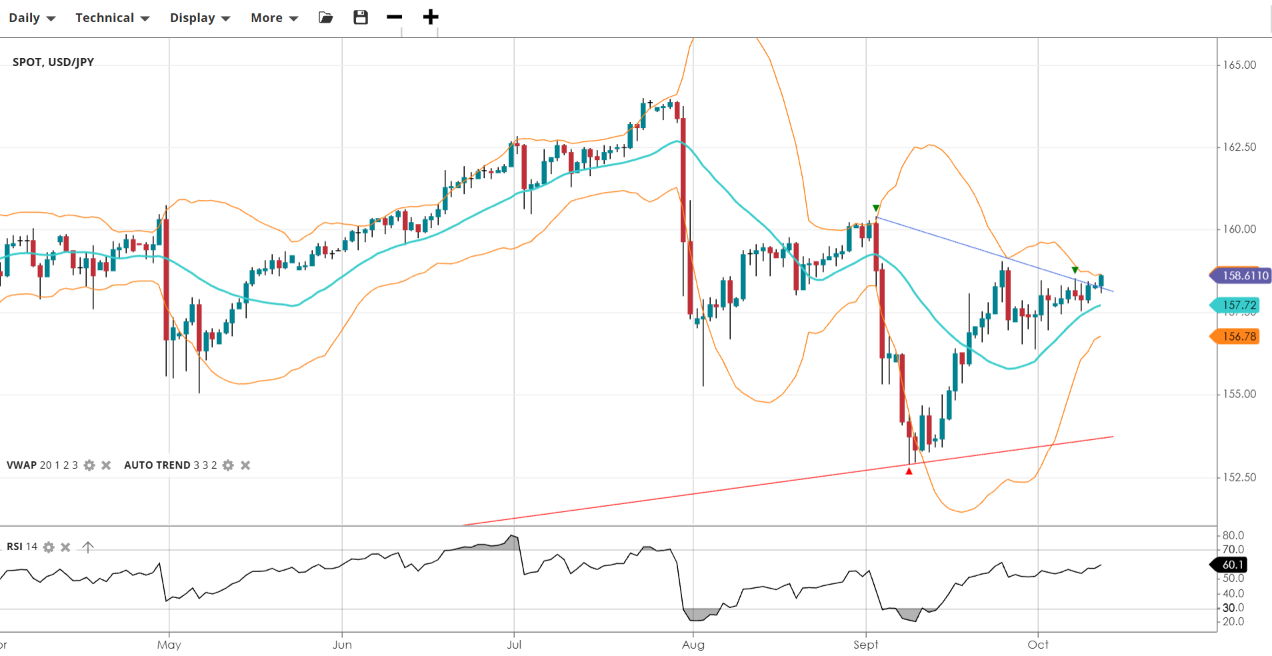Click the VWAP 20 1 2 3 label
The image size is (1272, 656).
click(42, 465)
